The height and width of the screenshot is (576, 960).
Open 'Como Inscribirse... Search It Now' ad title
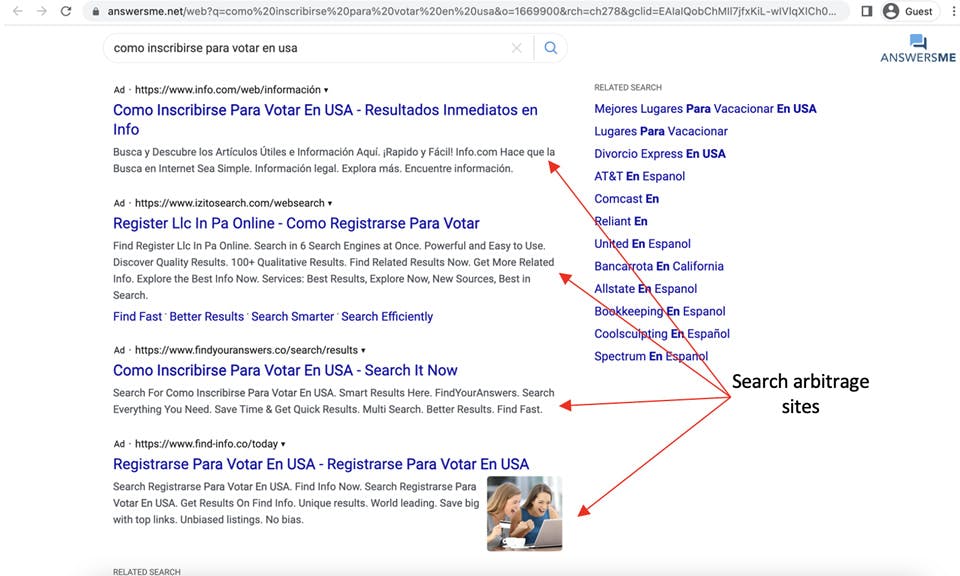pos(285,370)
